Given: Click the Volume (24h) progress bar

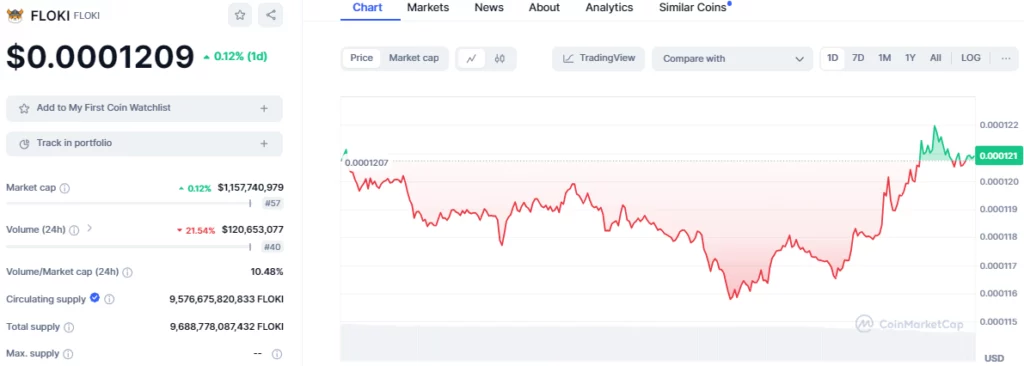Looking at the screenshot, I should pos(129,247).
